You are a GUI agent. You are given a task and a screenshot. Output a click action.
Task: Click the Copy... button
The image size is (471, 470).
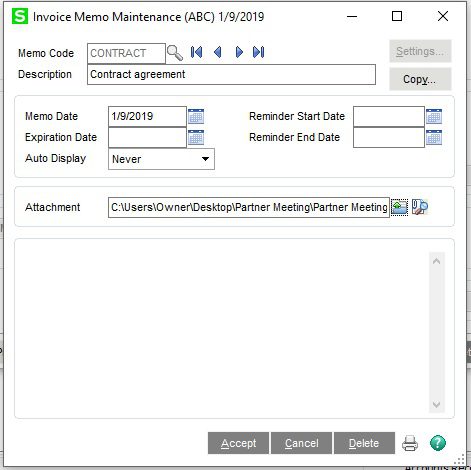coord(420,79)
